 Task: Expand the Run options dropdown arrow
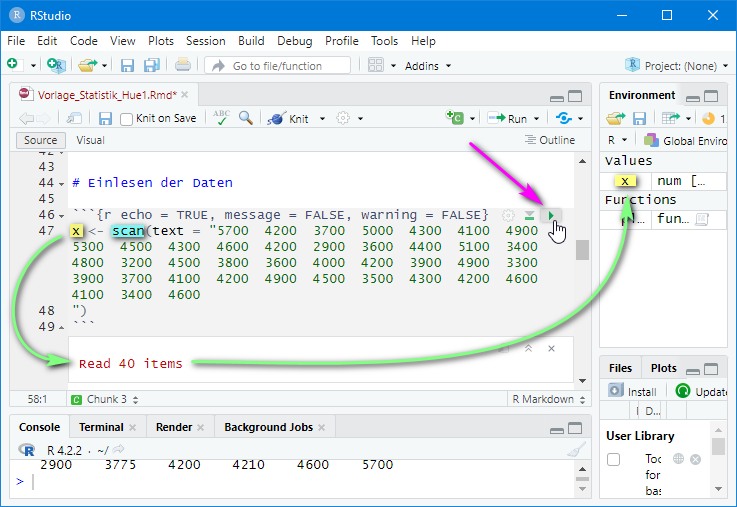click(x=536, y=119)
